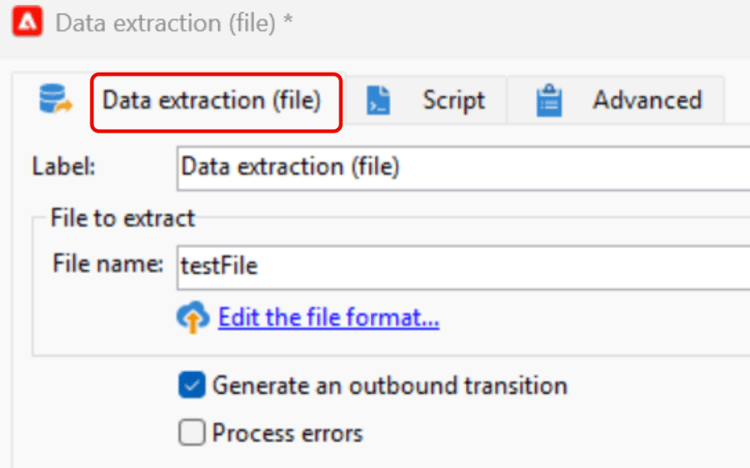Click the "File to extract" group heading
The image size is (750, 468).
(122, 217)
